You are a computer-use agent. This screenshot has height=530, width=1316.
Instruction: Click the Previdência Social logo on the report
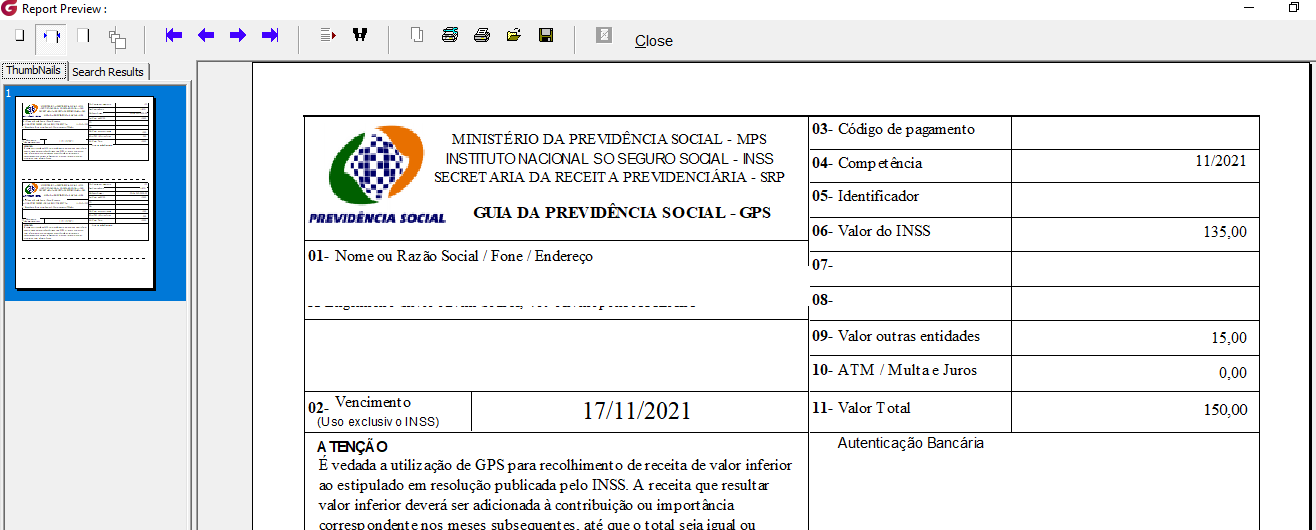pos(378,176)
